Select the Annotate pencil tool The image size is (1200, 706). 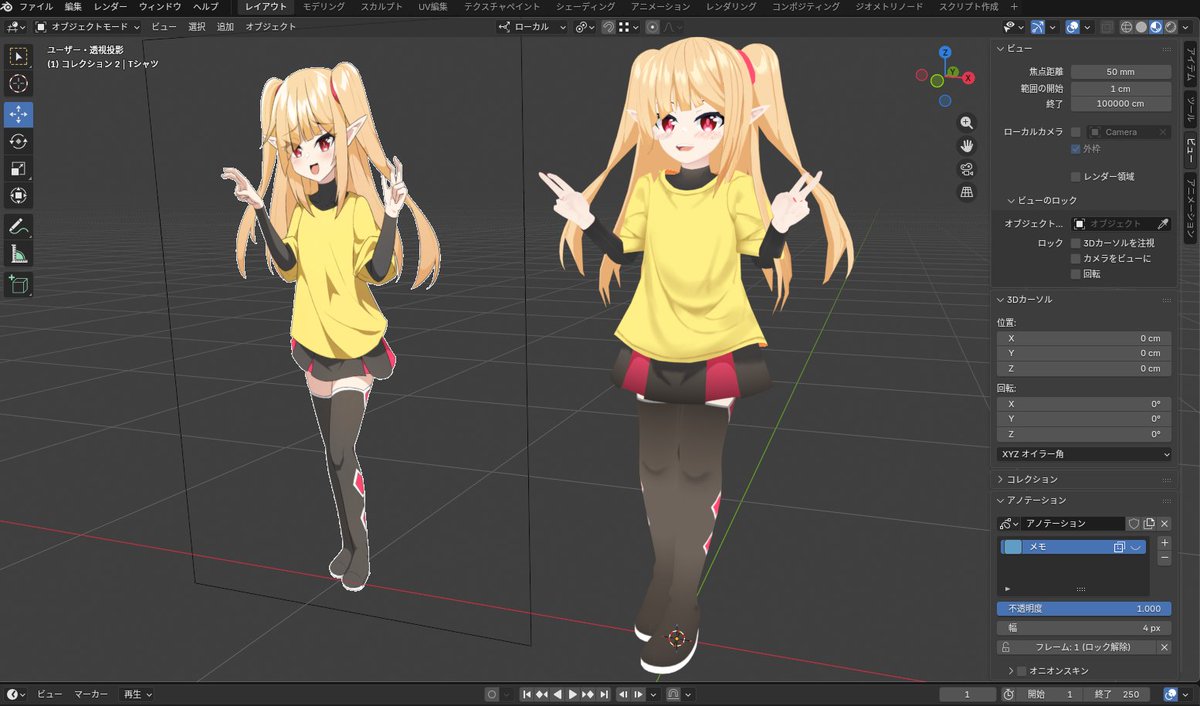[x=18, y=227]
